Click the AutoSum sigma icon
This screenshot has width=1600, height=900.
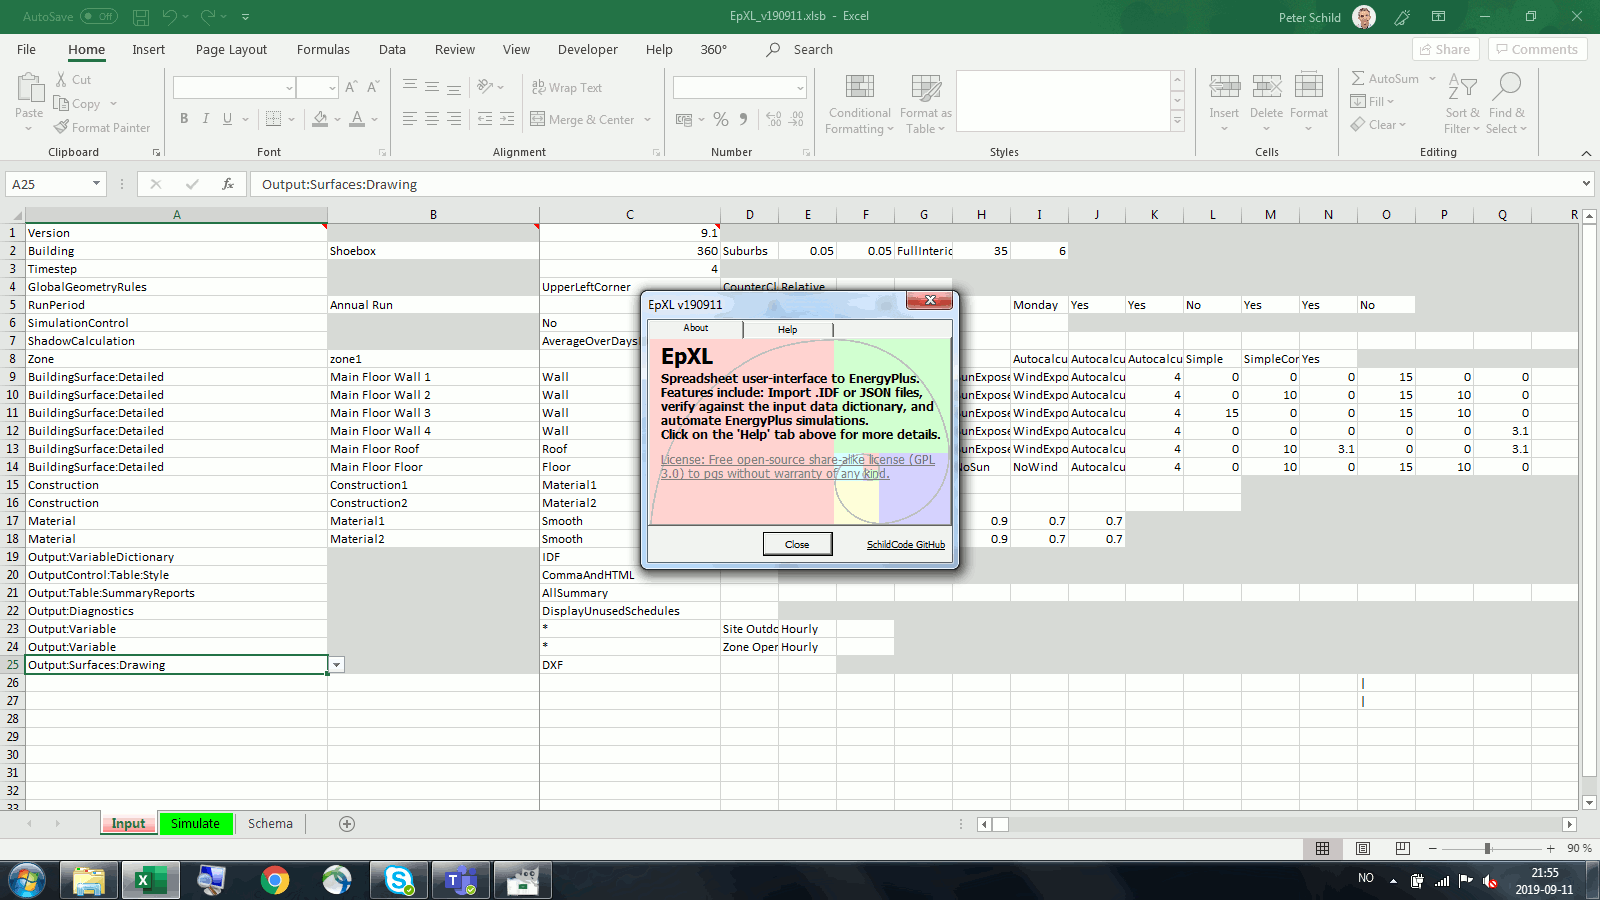click(x=1358, y=78)
